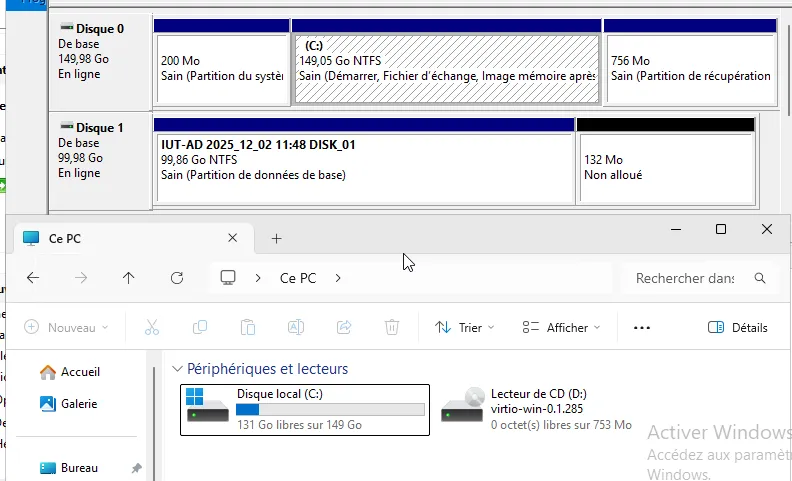Add a new File Explorer tab
Viewport: 792px width, 481px height.
(277, 238)
